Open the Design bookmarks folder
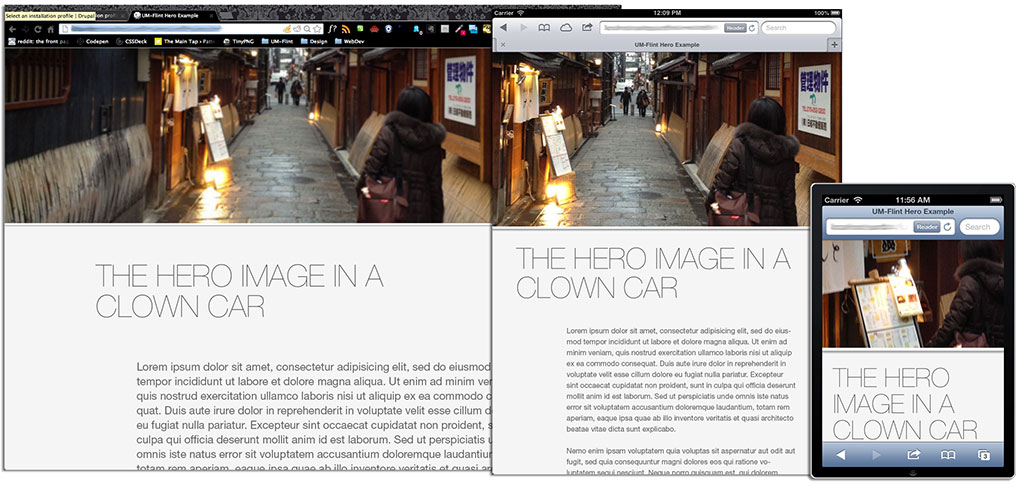The image size is (1024, 488). [312, 42]
